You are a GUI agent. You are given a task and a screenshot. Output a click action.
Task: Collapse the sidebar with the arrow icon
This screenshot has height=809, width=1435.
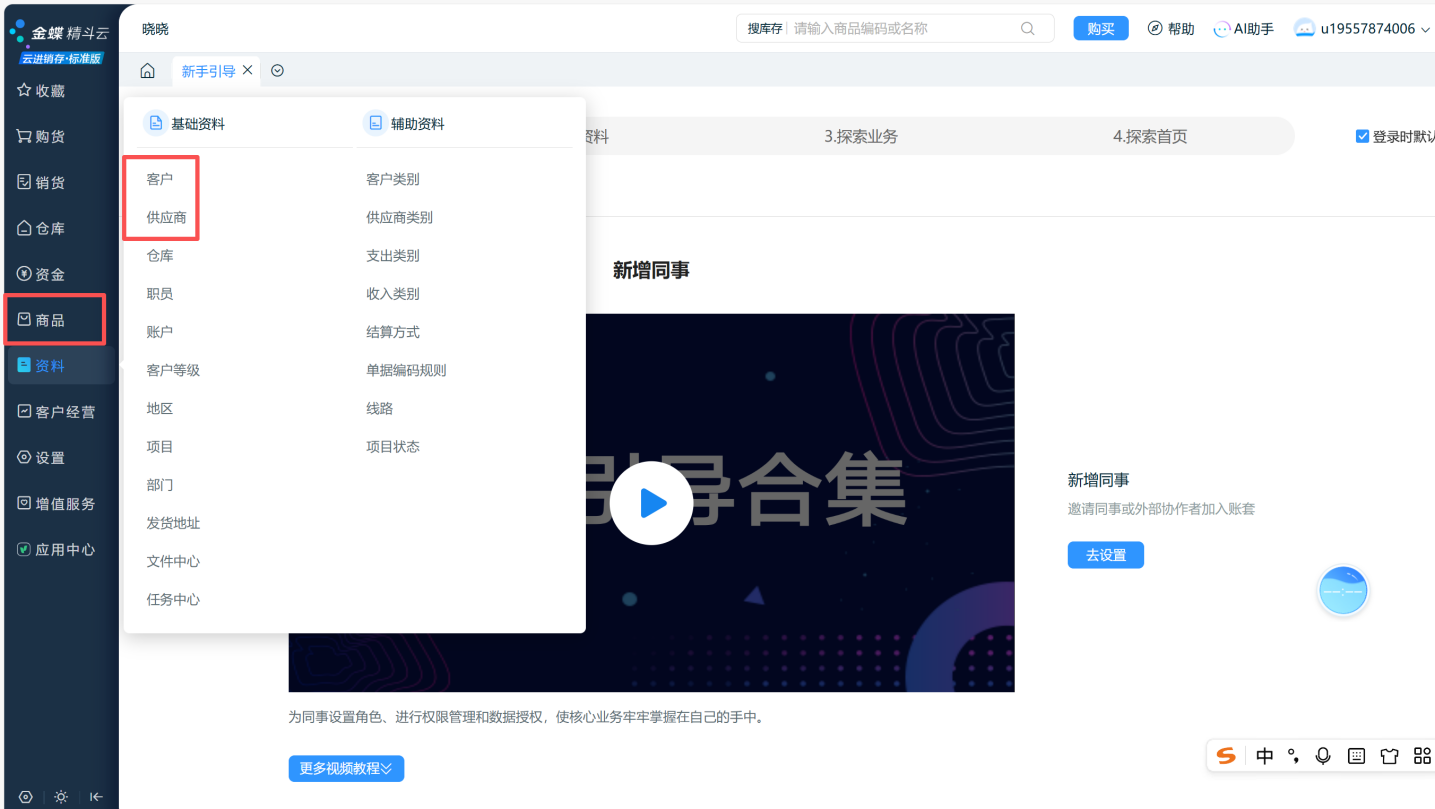pyautogui.click(x=96, y=797)
